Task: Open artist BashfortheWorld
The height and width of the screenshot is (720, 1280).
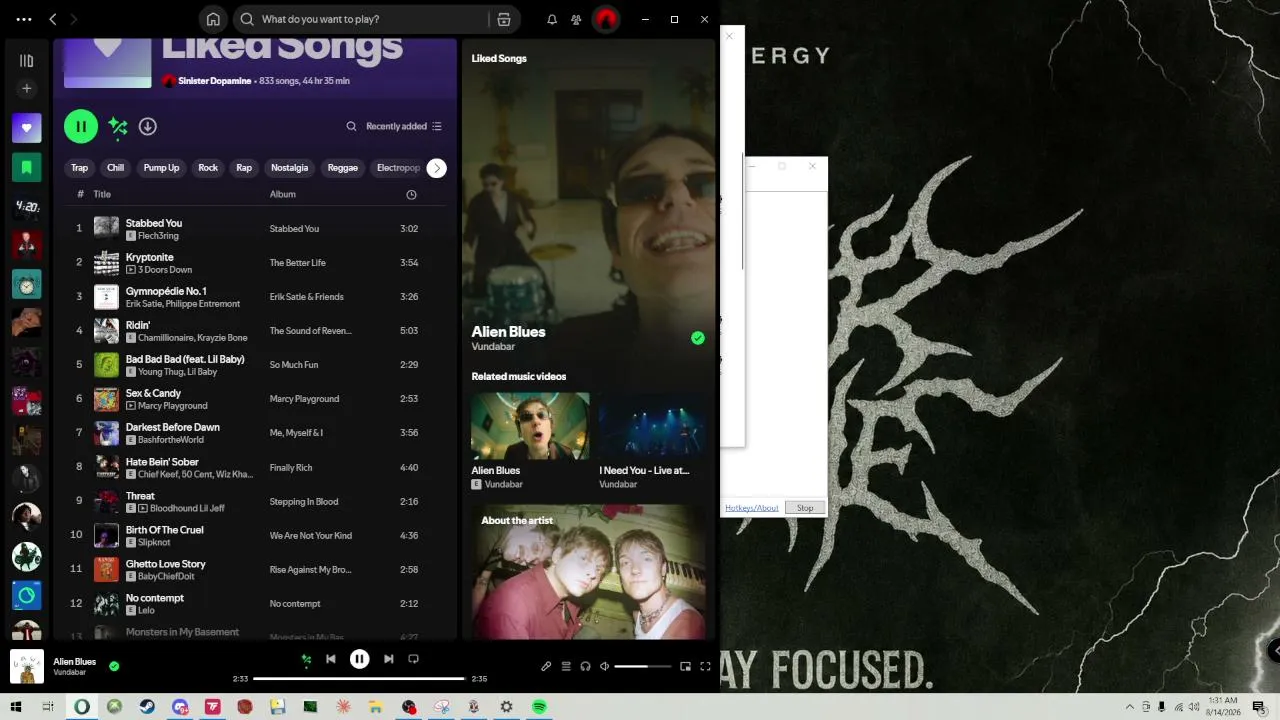Action: click(x=171, y=440)
